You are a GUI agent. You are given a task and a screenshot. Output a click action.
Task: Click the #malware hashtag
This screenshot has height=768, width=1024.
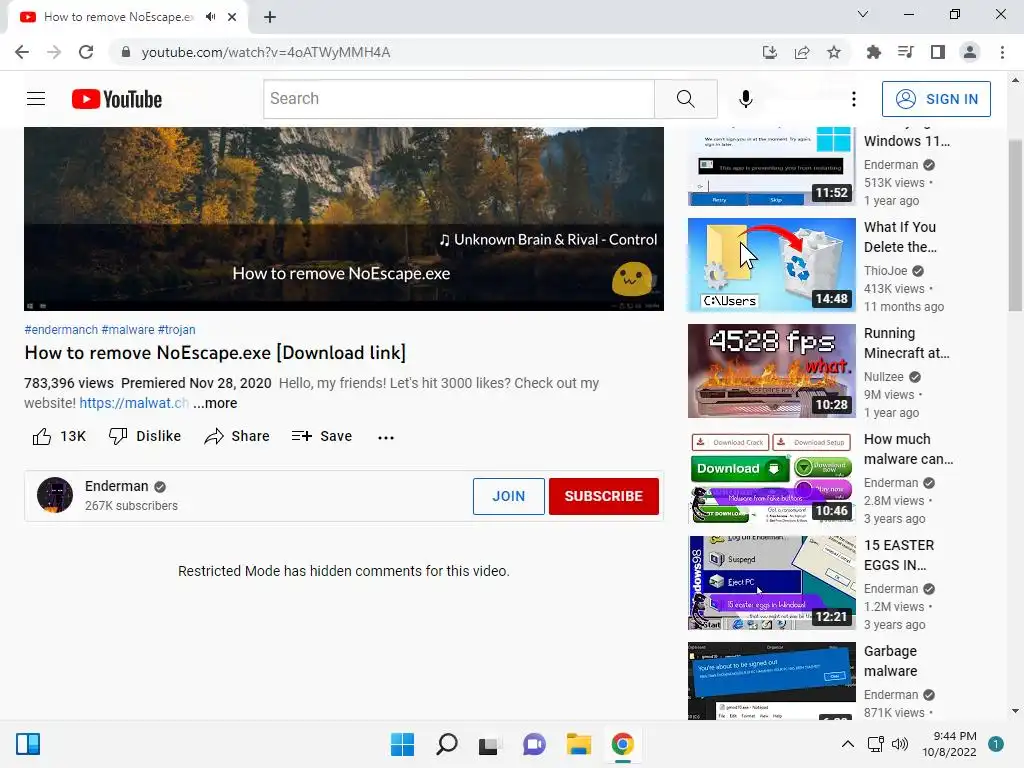(x=128, y=330)
